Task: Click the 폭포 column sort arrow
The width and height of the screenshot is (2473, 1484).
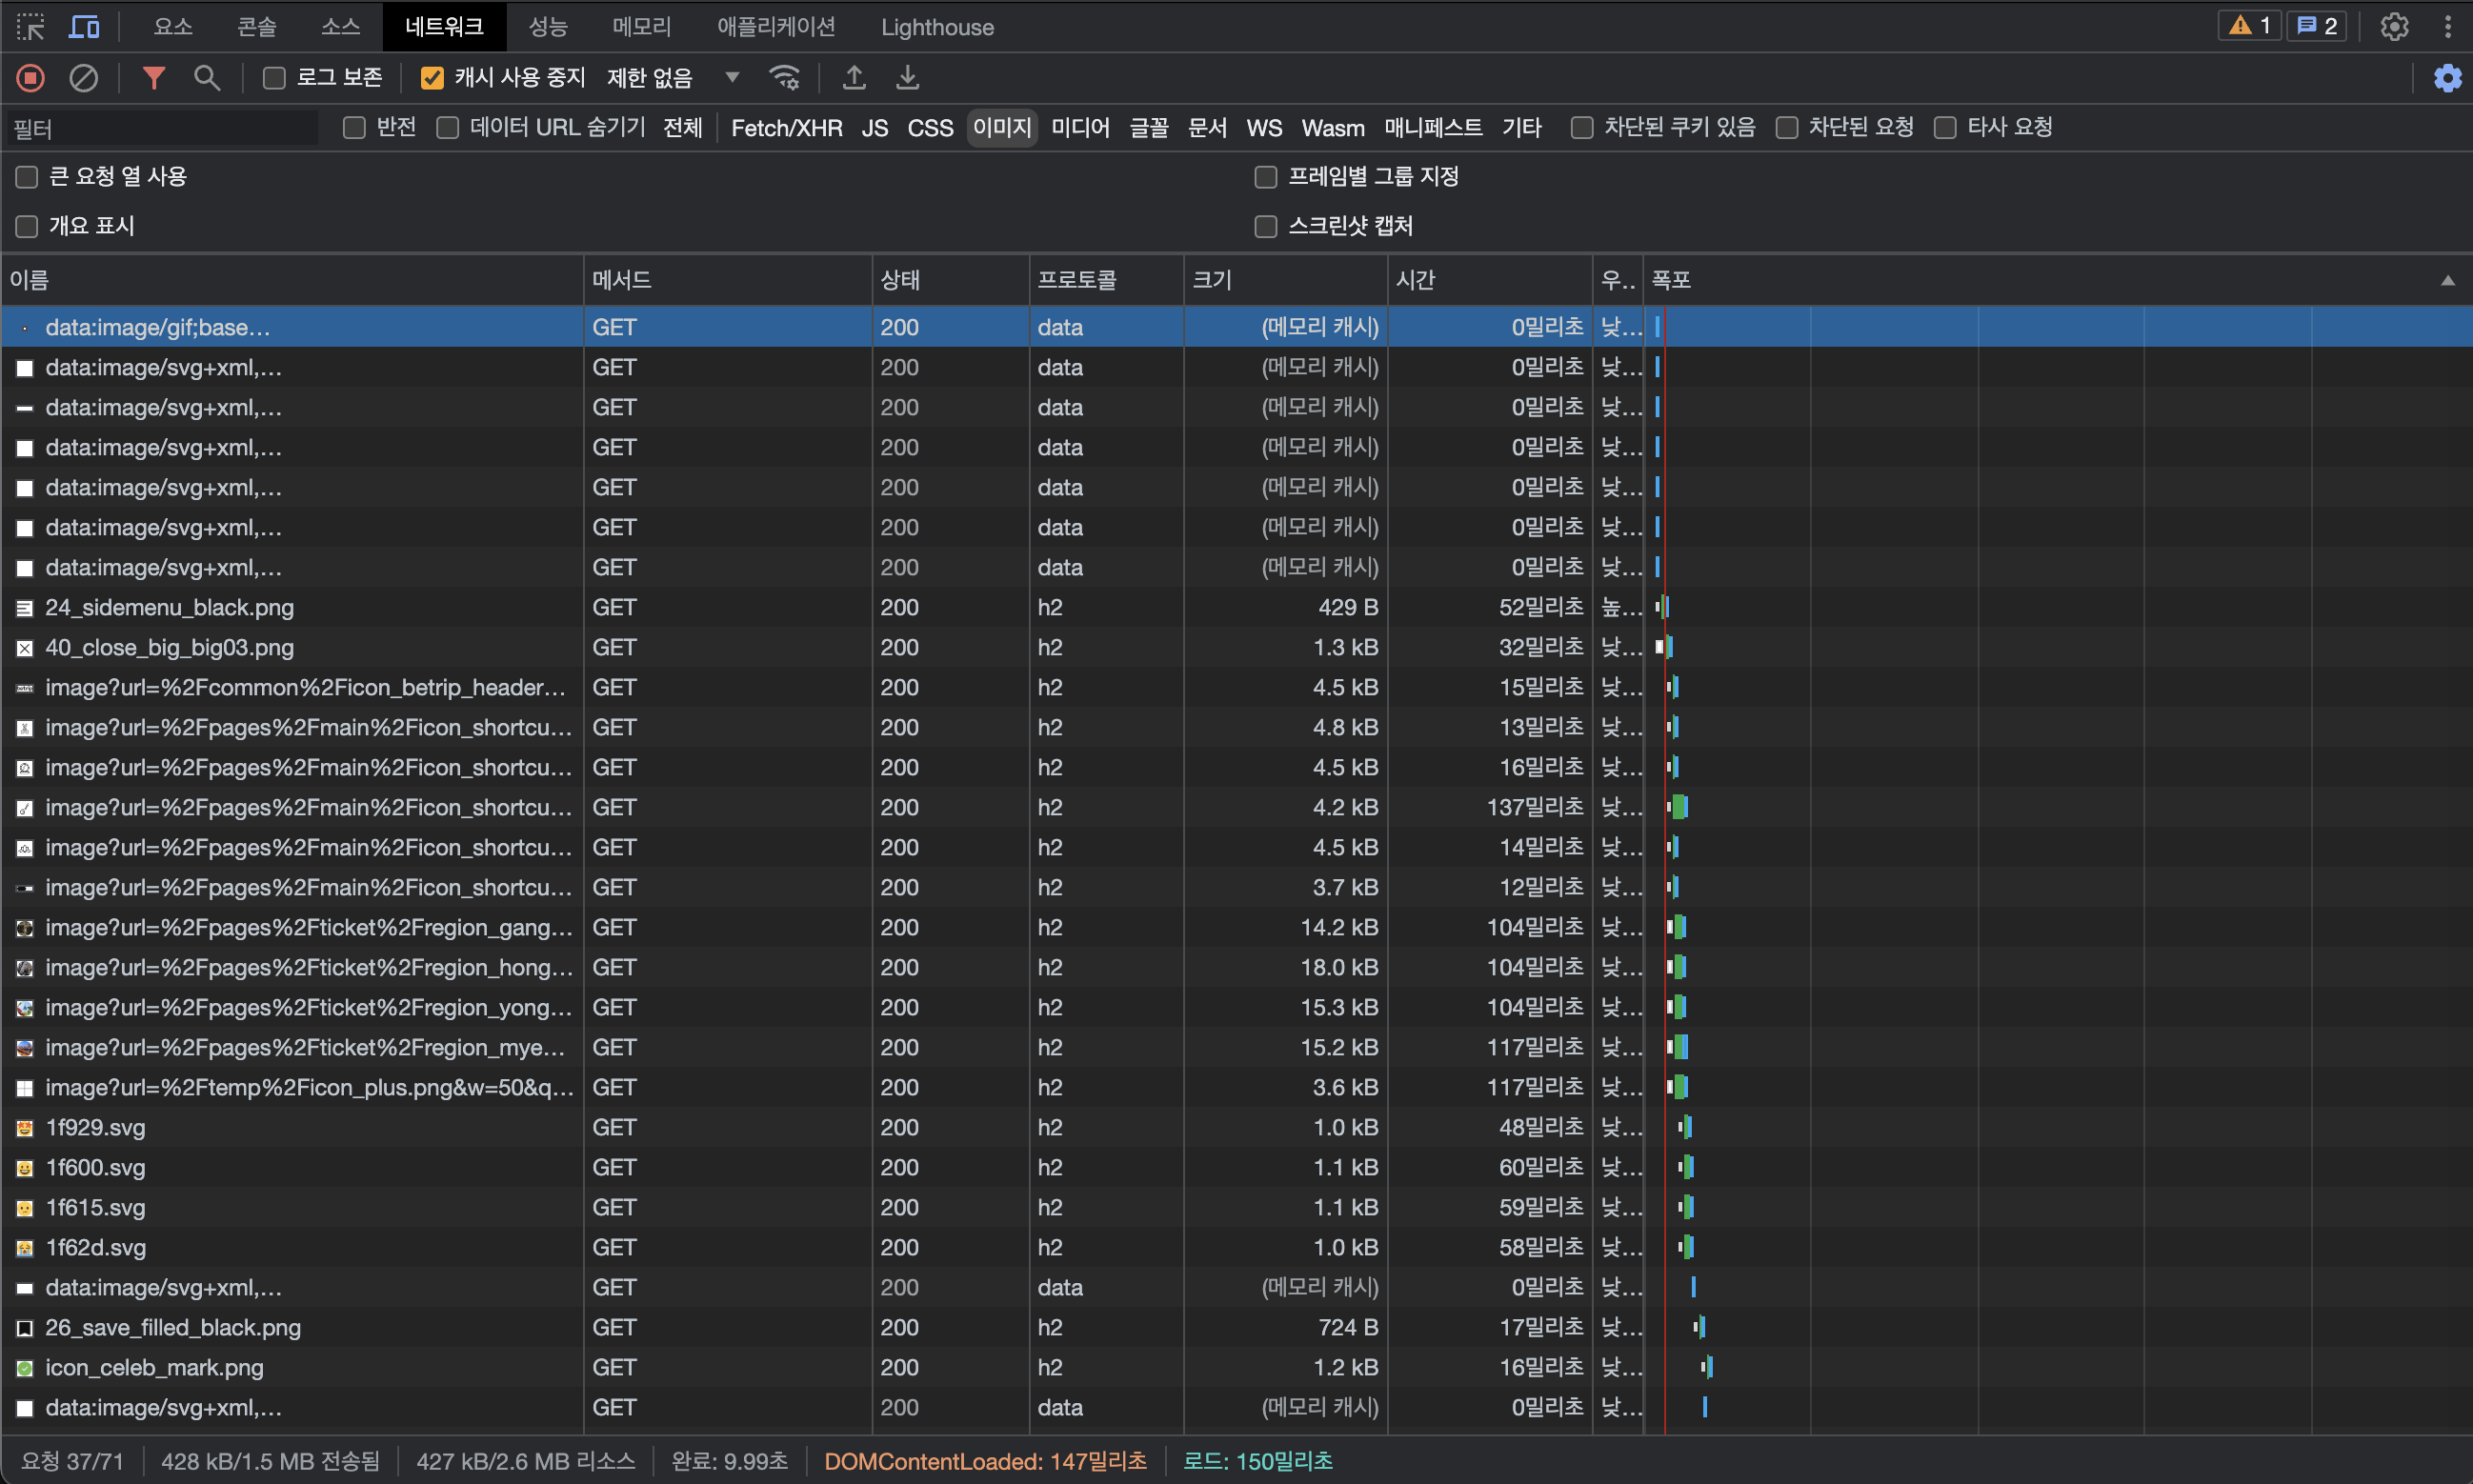Action: coord(2447,281)
